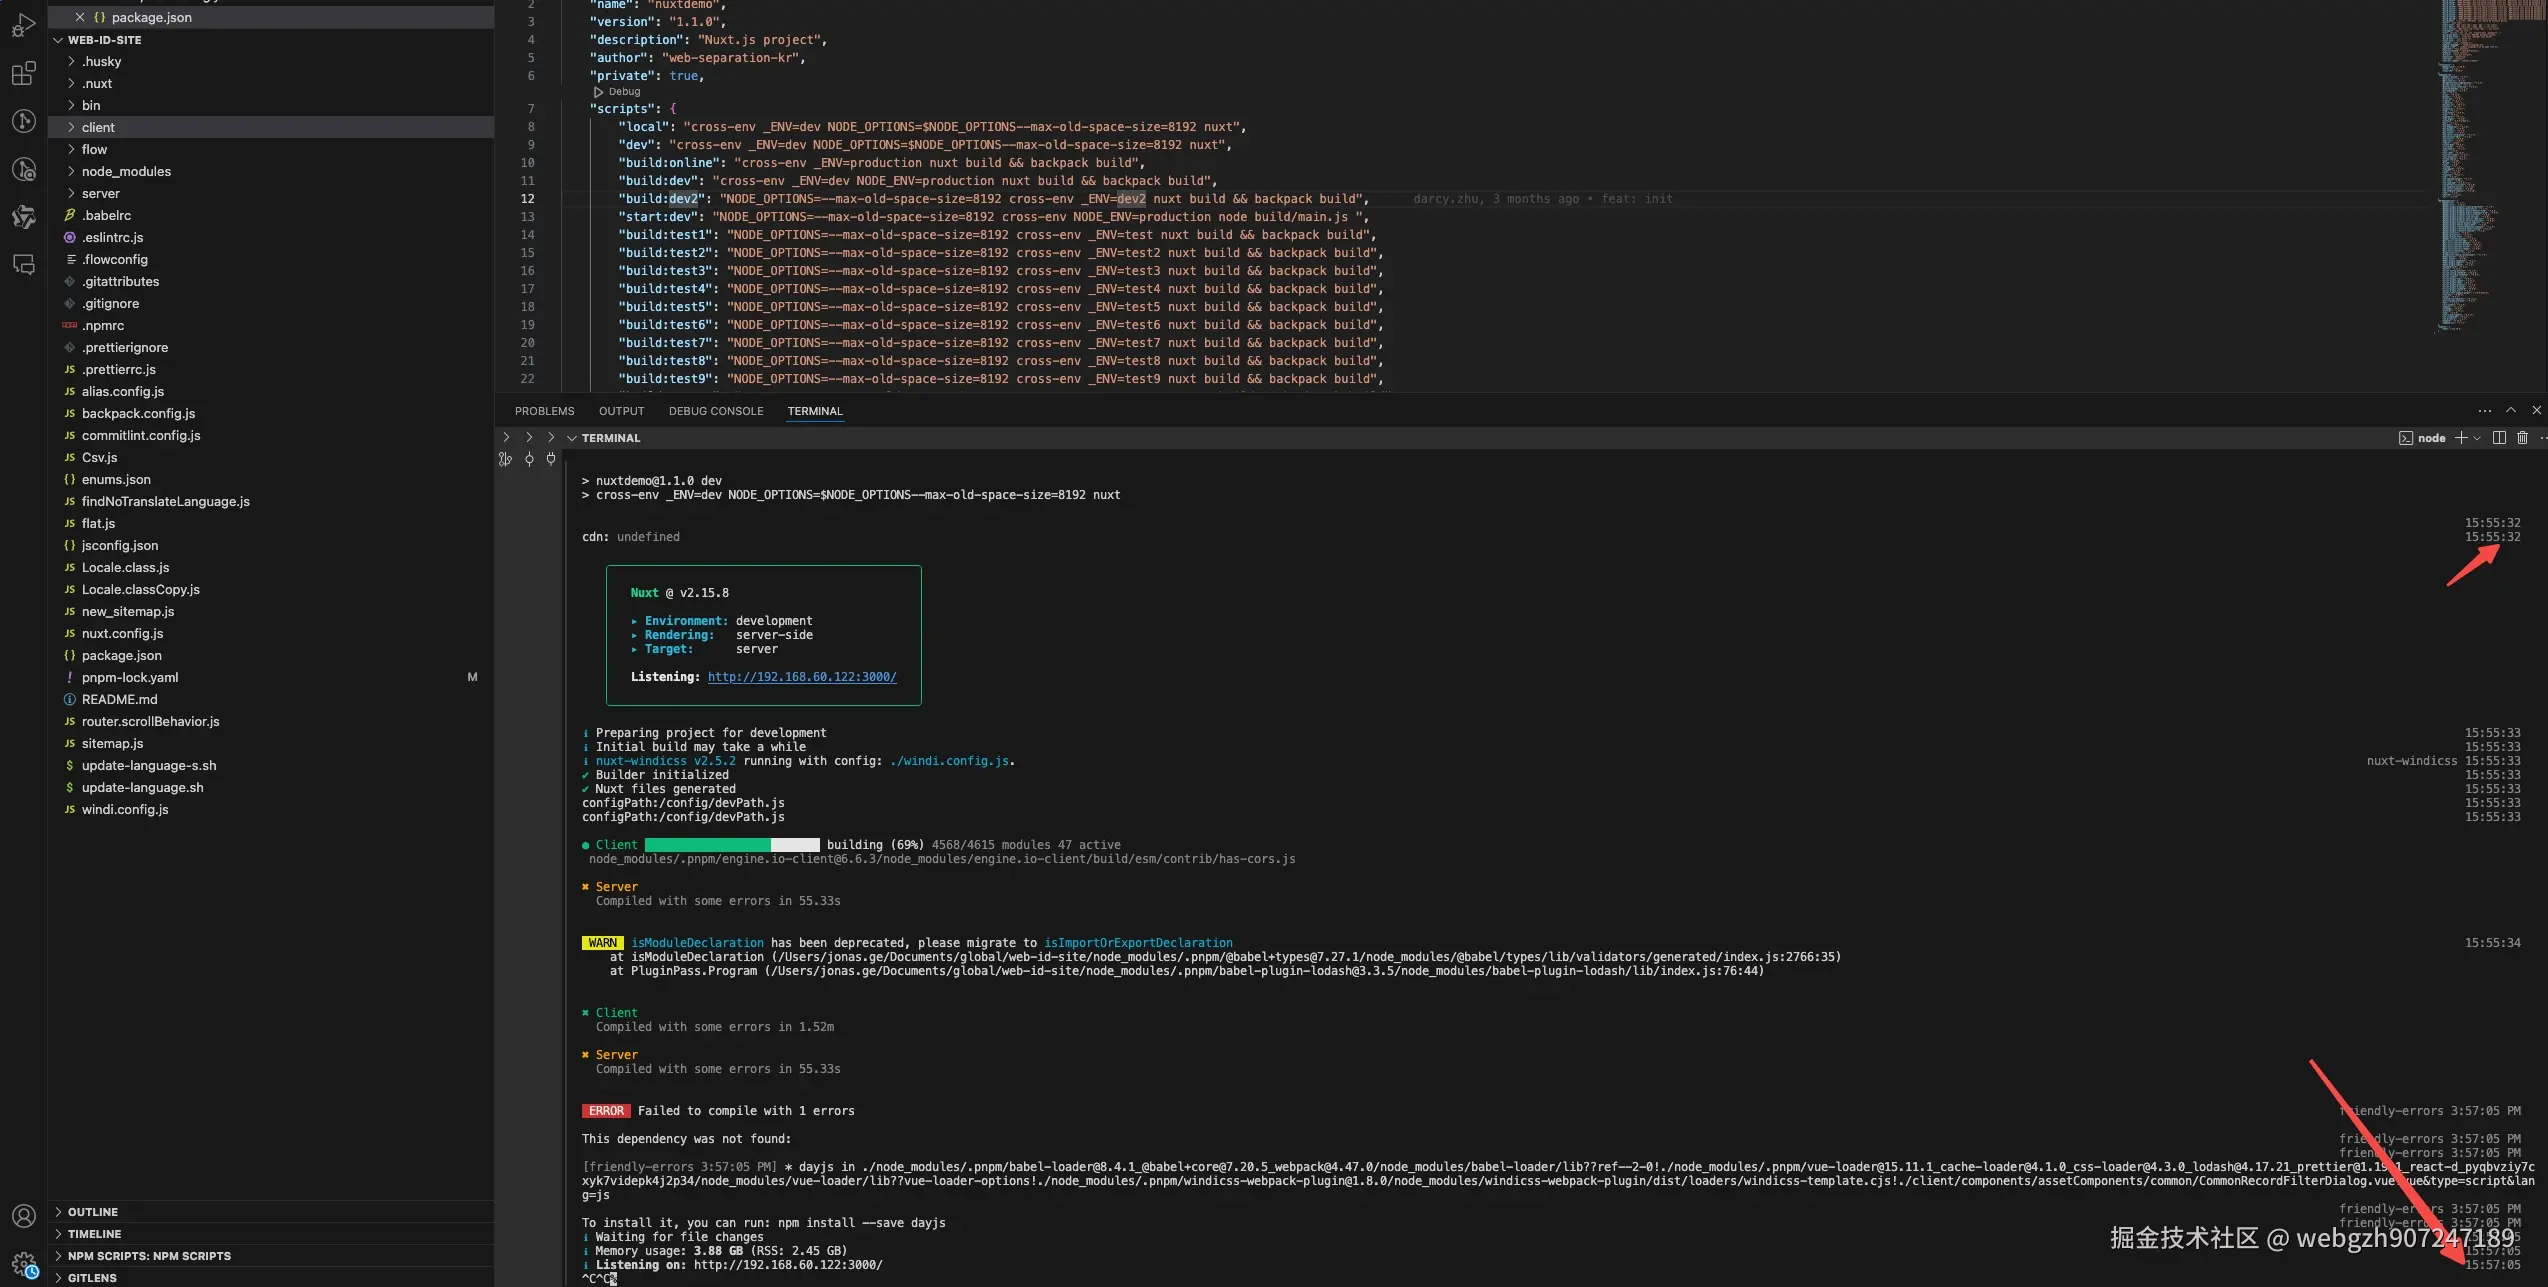Click the Debug code lens above scripts
Viewport: 2548px width, 1287px height.
[623, 92]
